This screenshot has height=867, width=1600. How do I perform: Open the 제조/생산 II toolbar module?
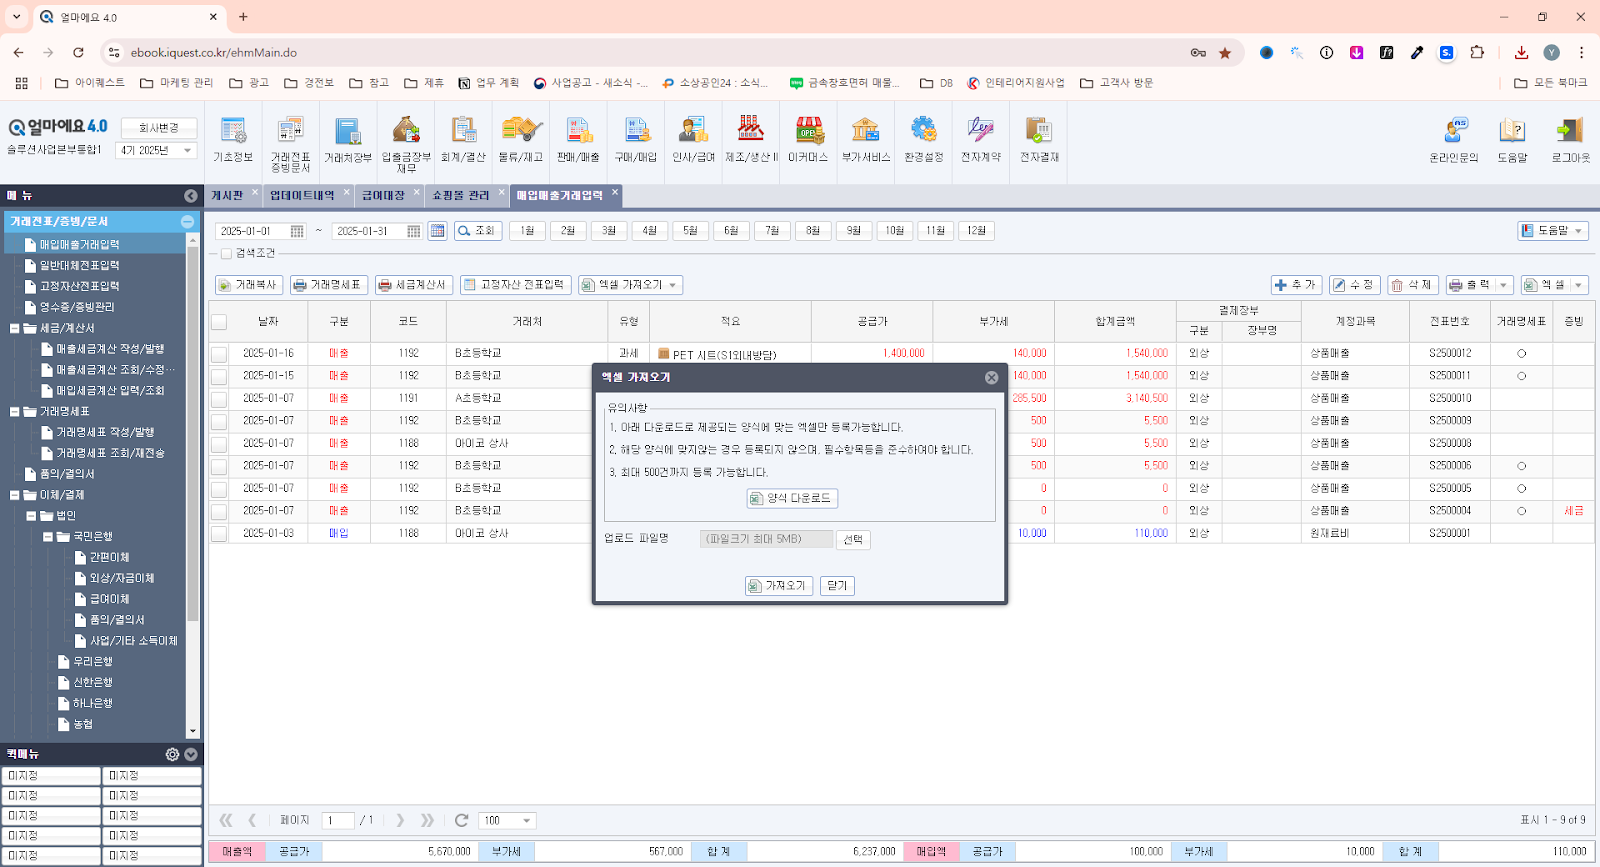(751, 140)
